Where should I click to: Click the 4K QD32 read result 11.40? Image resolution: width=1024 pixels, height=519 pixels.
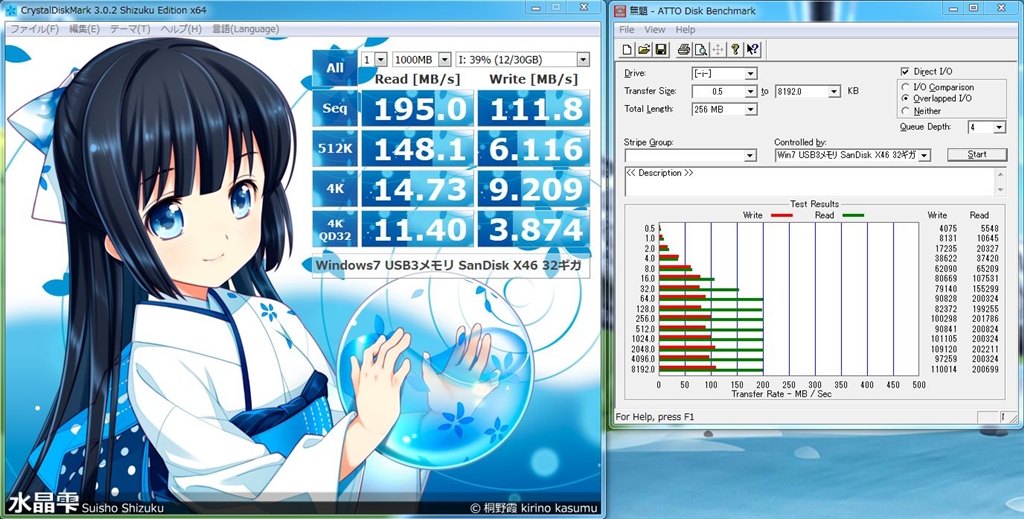417,229
